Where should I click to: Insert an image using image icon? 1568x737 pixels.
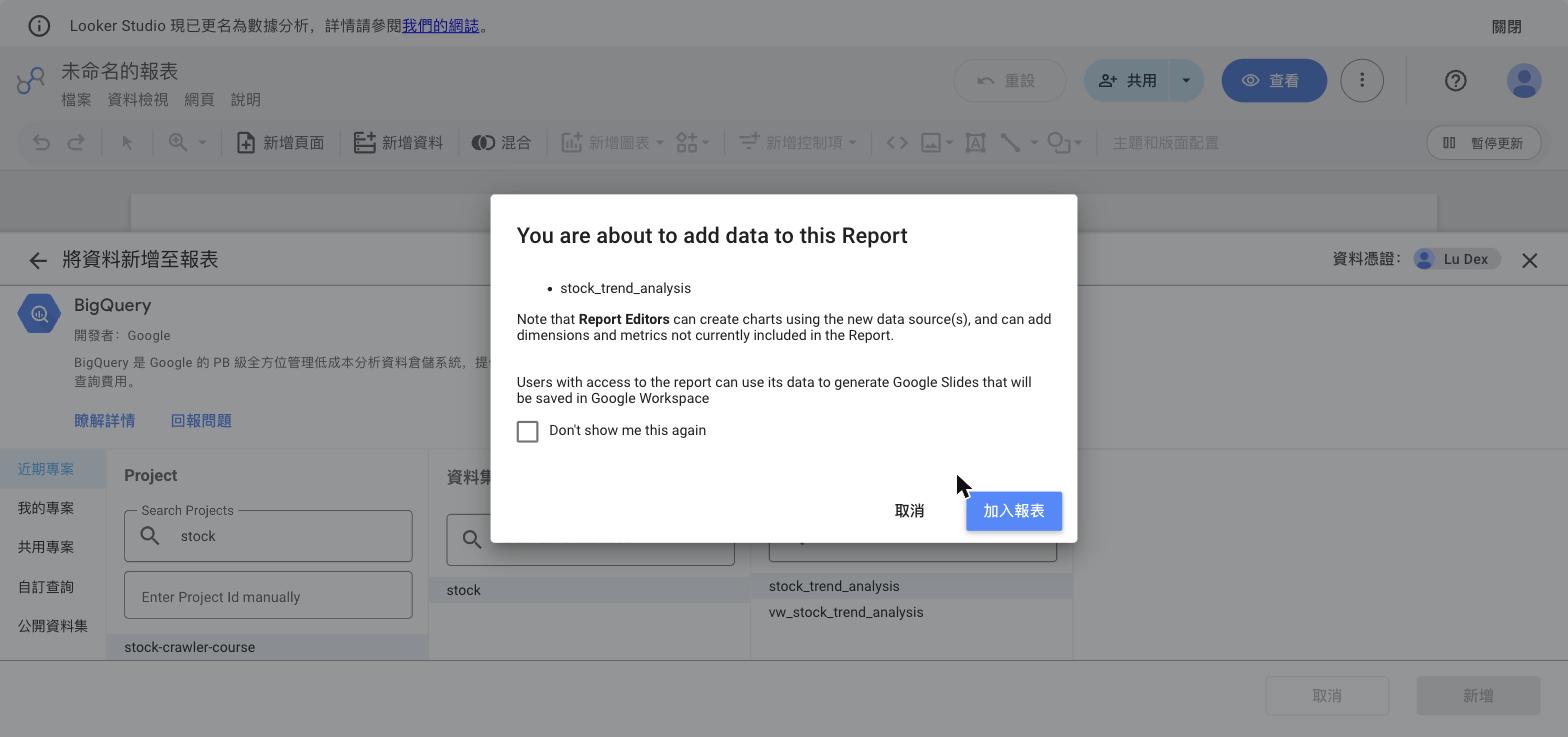(x=931, y=143)
